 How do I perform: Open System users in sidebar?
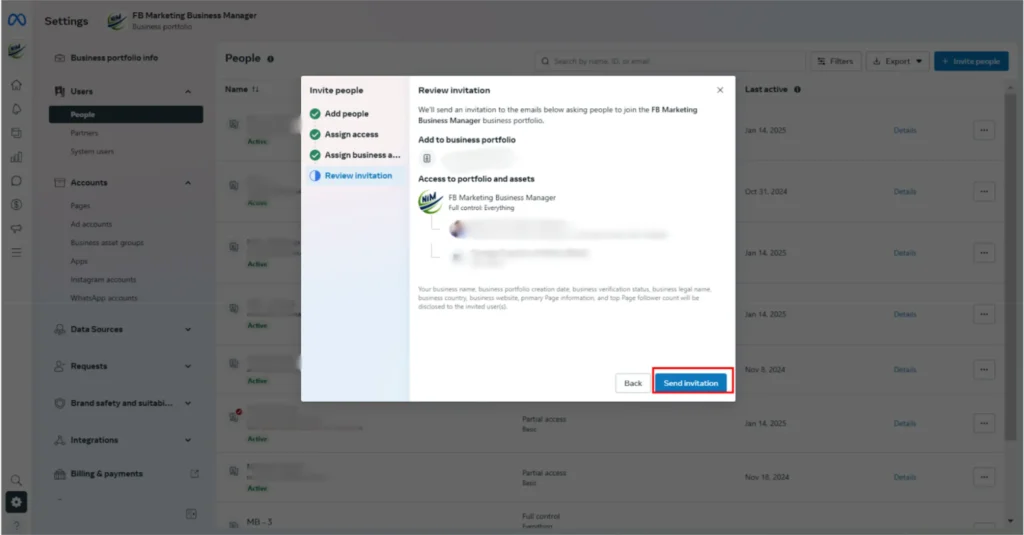tap(92, 152)
